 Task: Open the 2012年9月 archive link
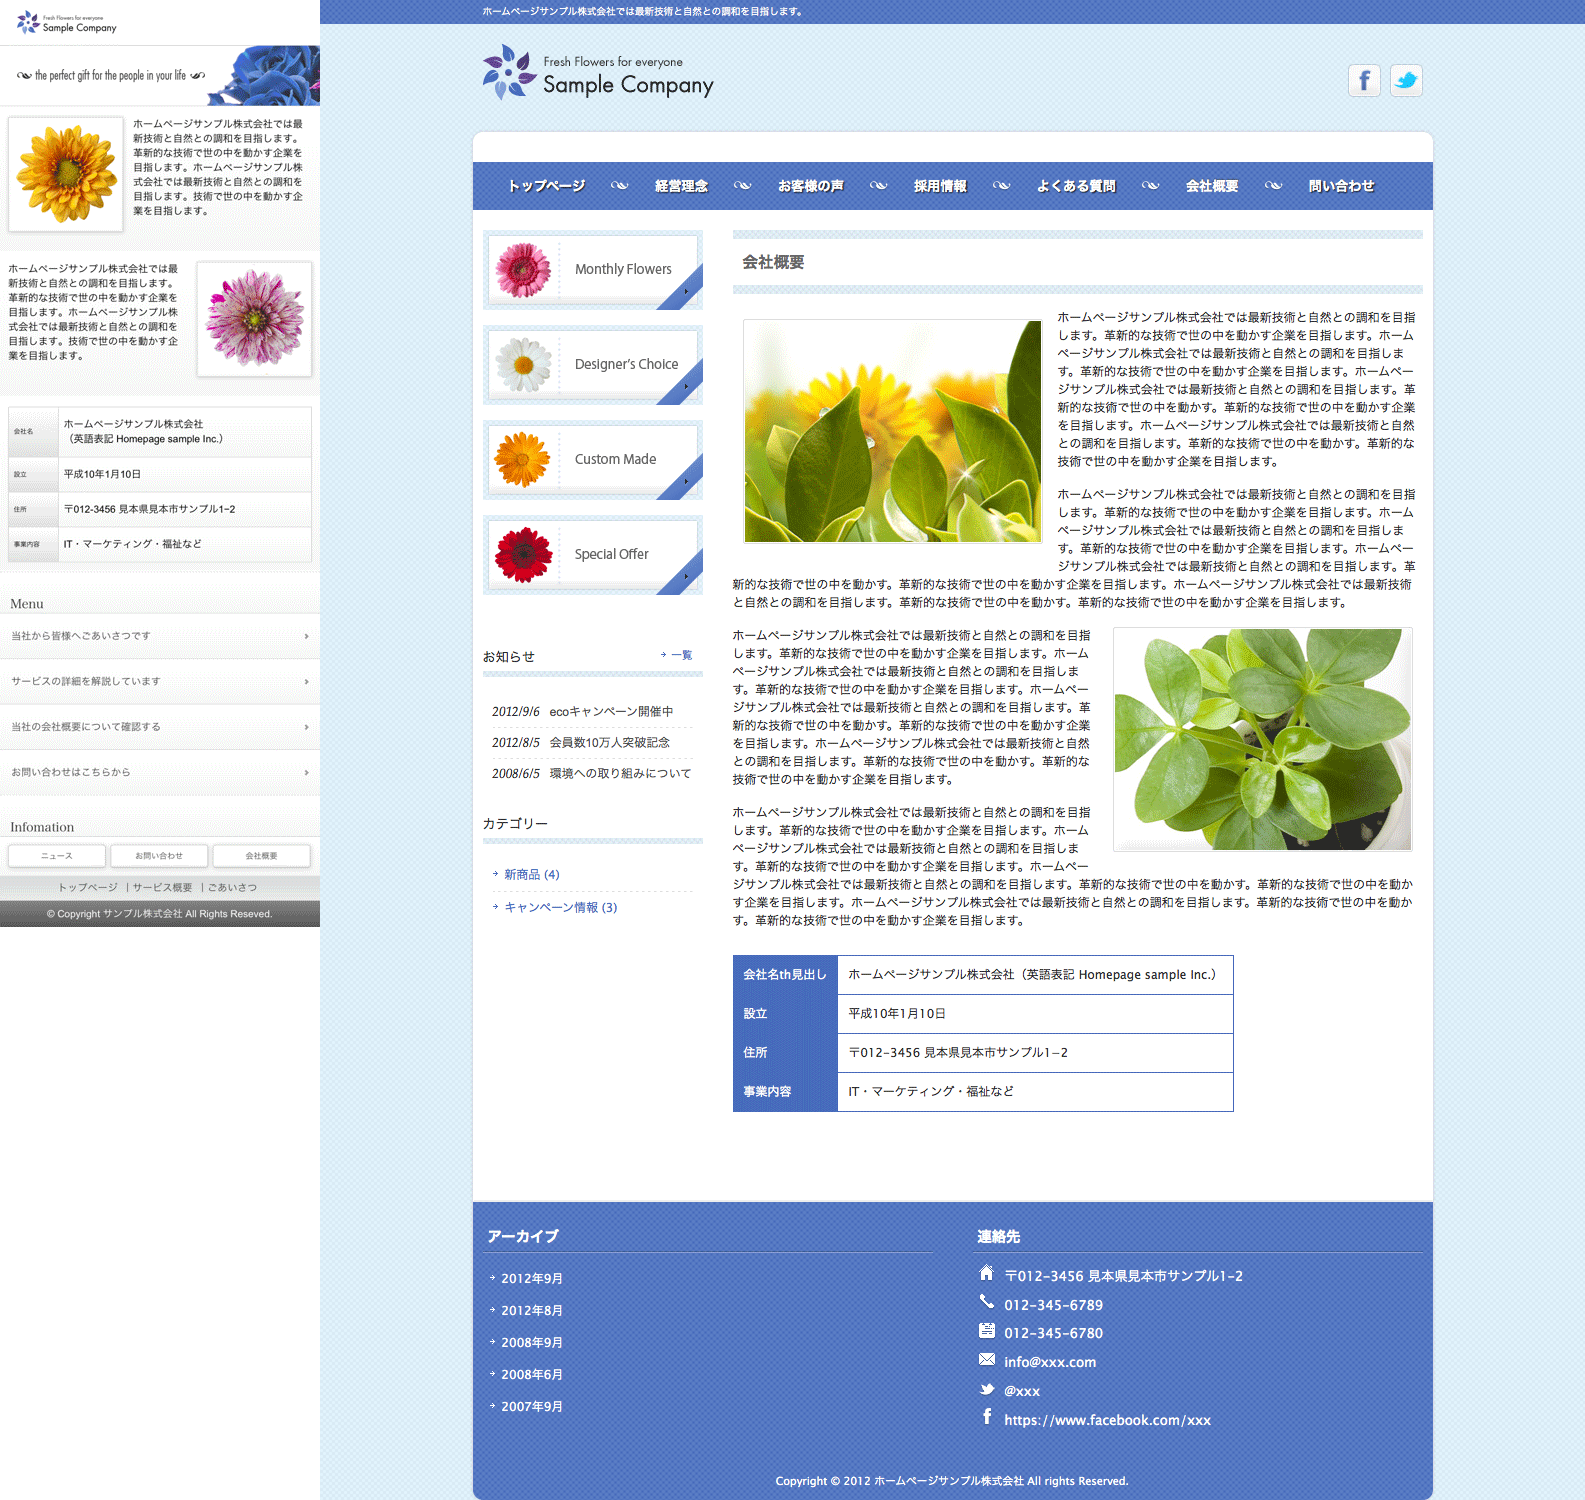click(x=531, y=1278)
